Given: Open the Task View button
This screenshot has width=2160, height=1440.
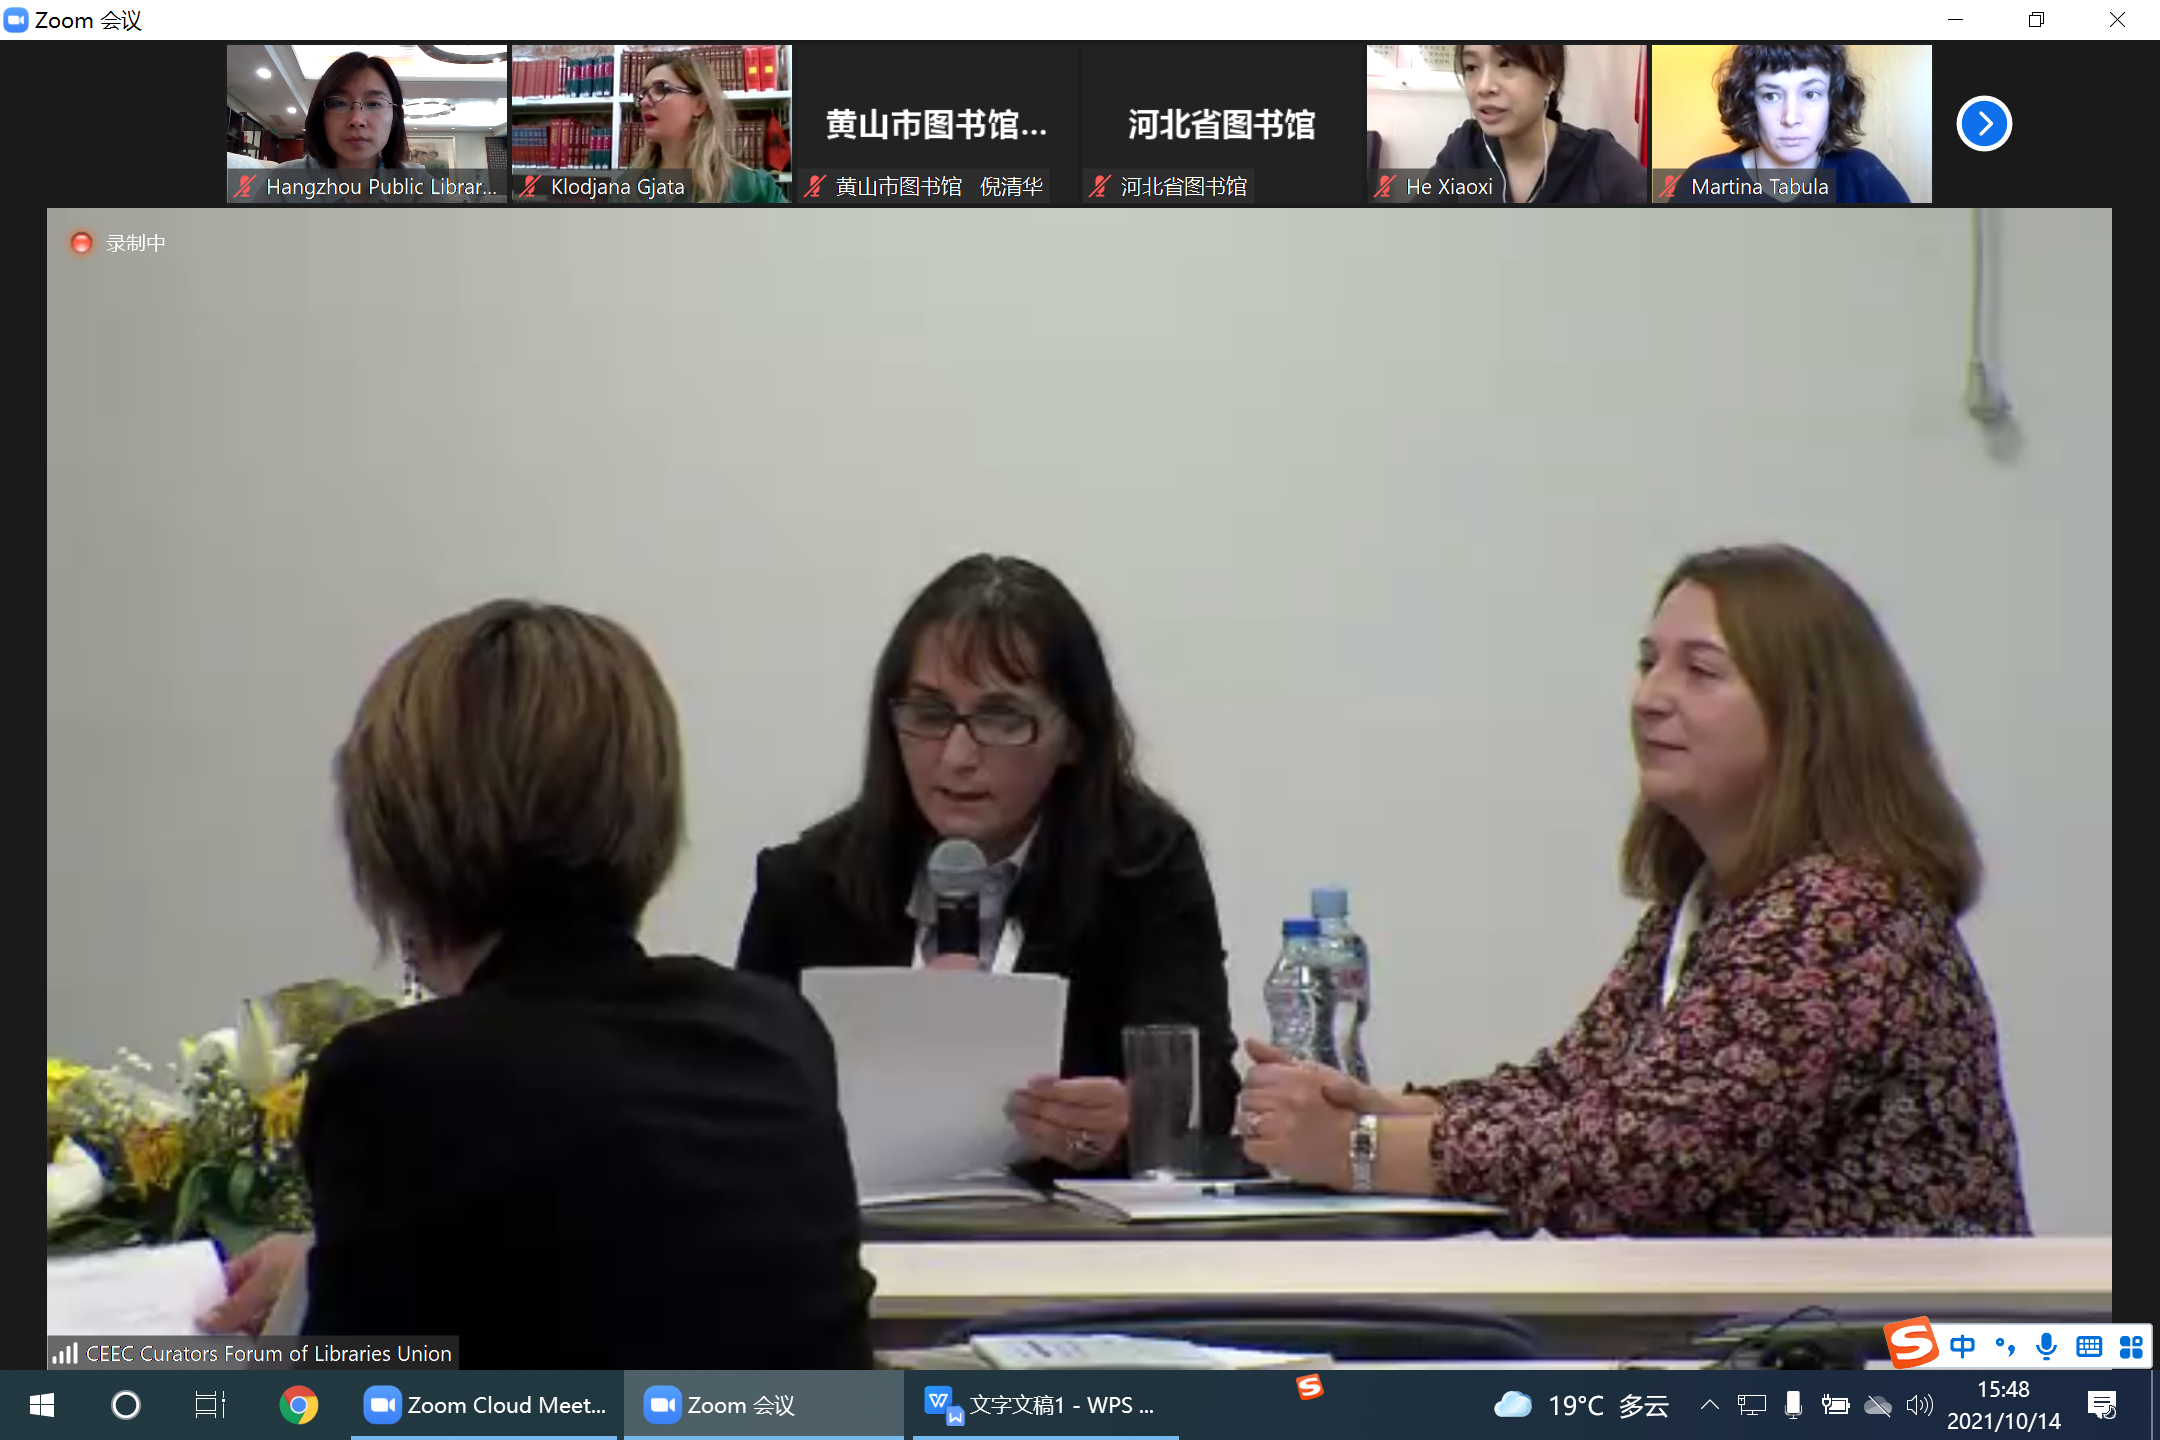Looking at the screenshot, I should point(210,1405).
